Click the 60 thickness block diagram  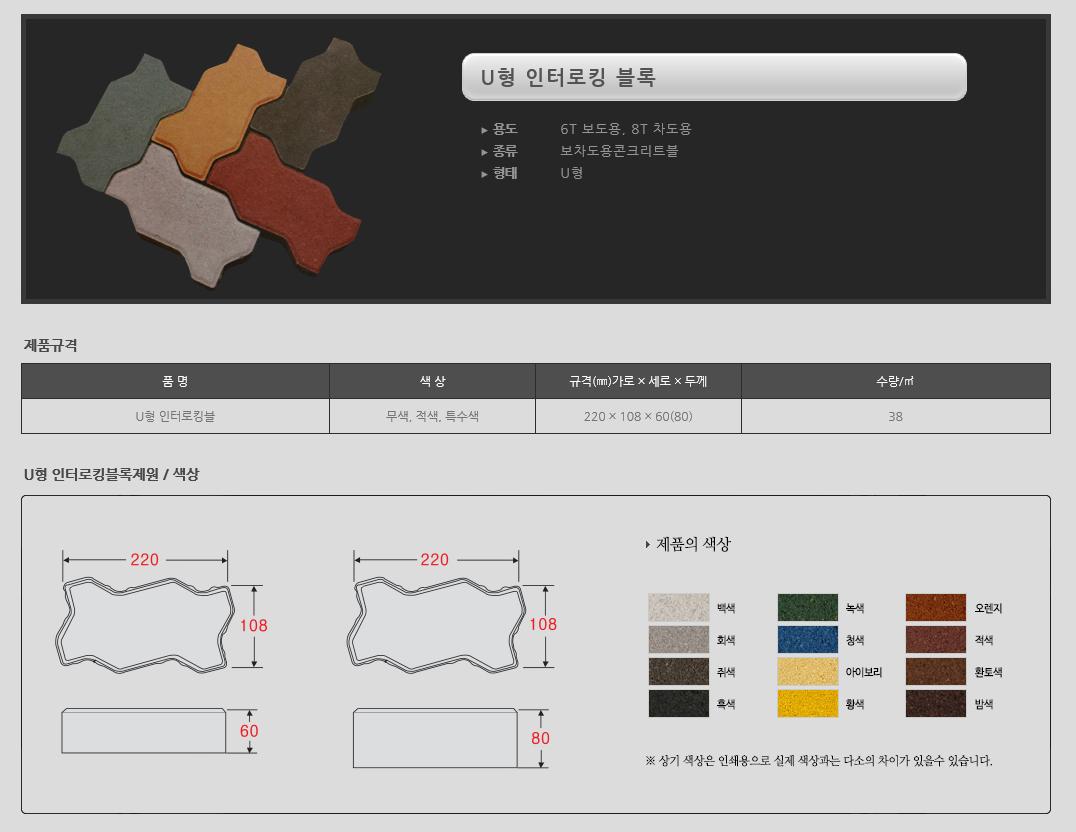click(x=143, y=731)
